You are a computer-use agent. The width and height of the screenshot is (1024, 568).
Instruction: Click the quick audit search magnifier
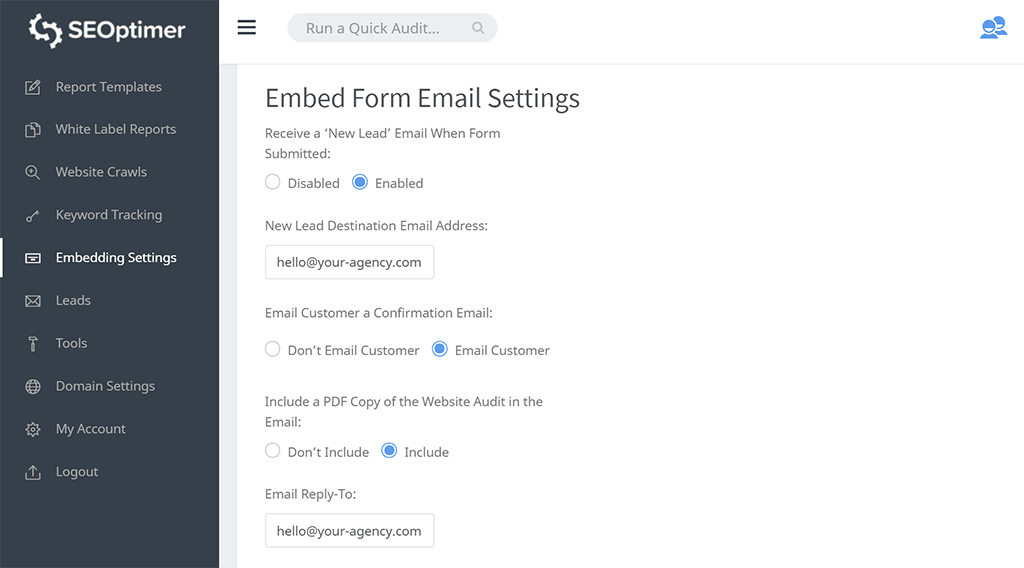click(478, 28)
